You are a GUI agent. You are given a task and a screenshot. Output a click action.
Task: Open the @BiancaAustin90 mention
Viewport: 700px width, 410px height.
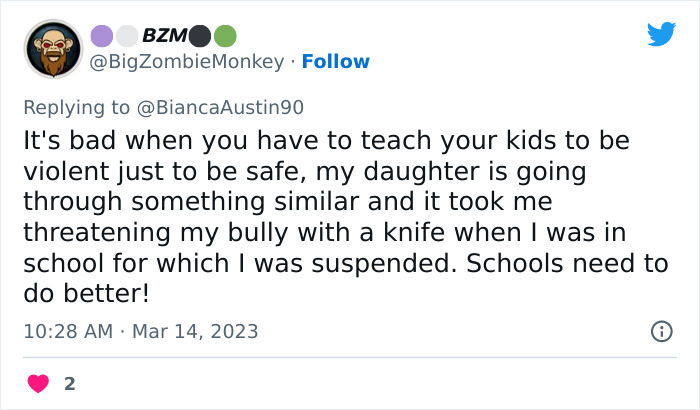point(218,106)
